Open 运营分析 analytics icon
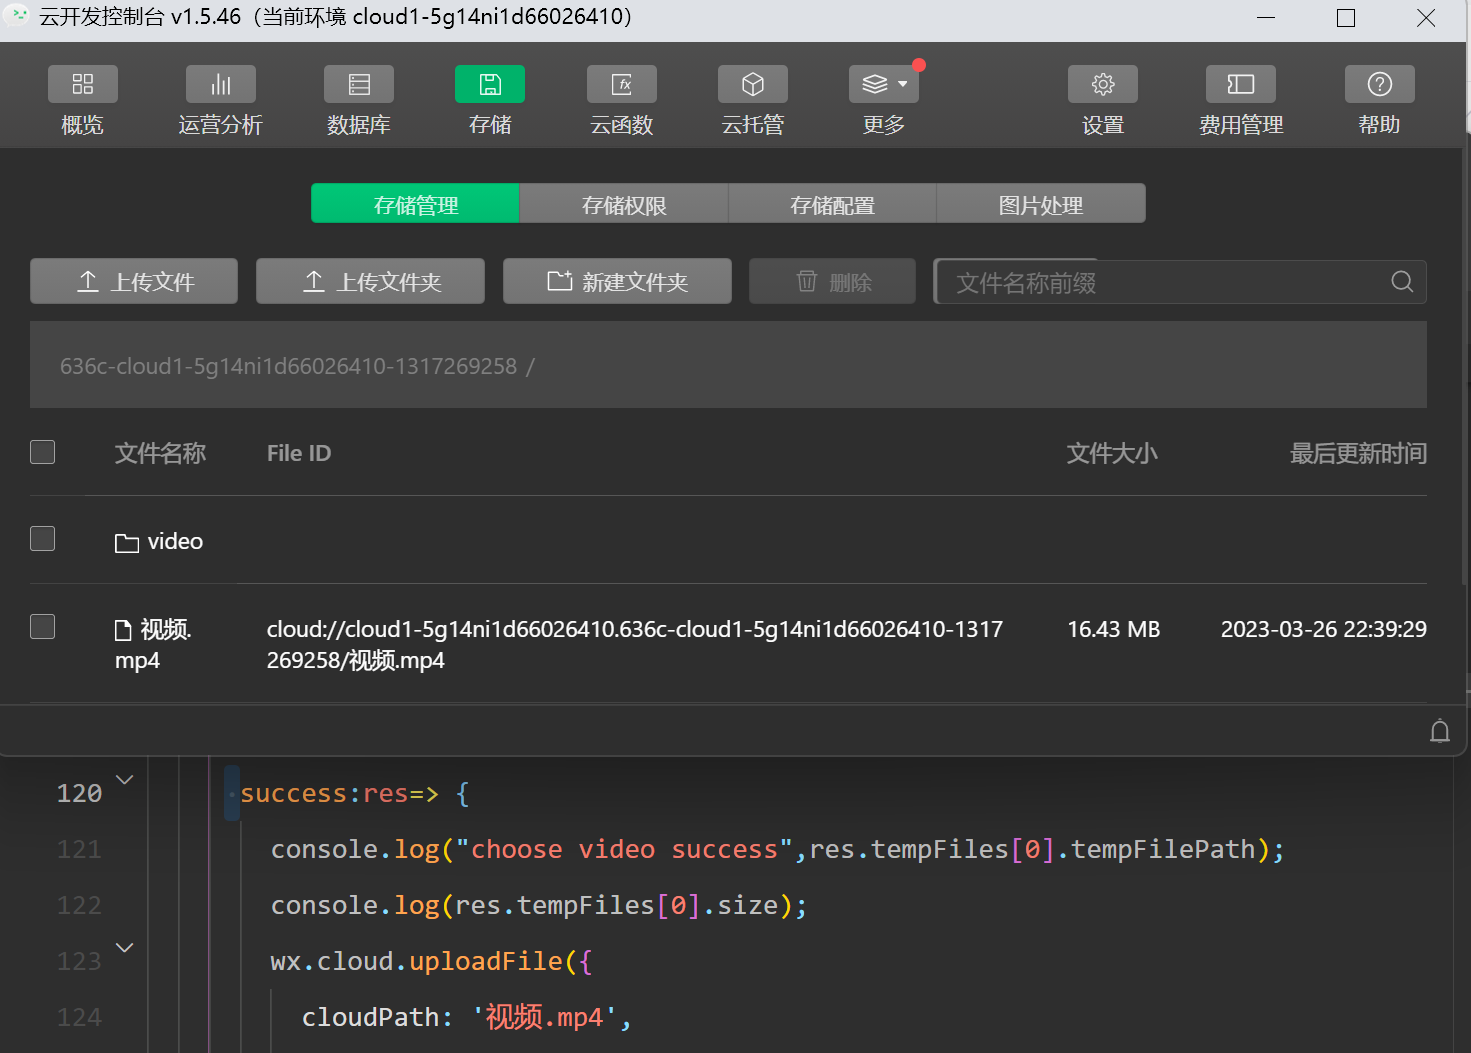 point(221,85)
